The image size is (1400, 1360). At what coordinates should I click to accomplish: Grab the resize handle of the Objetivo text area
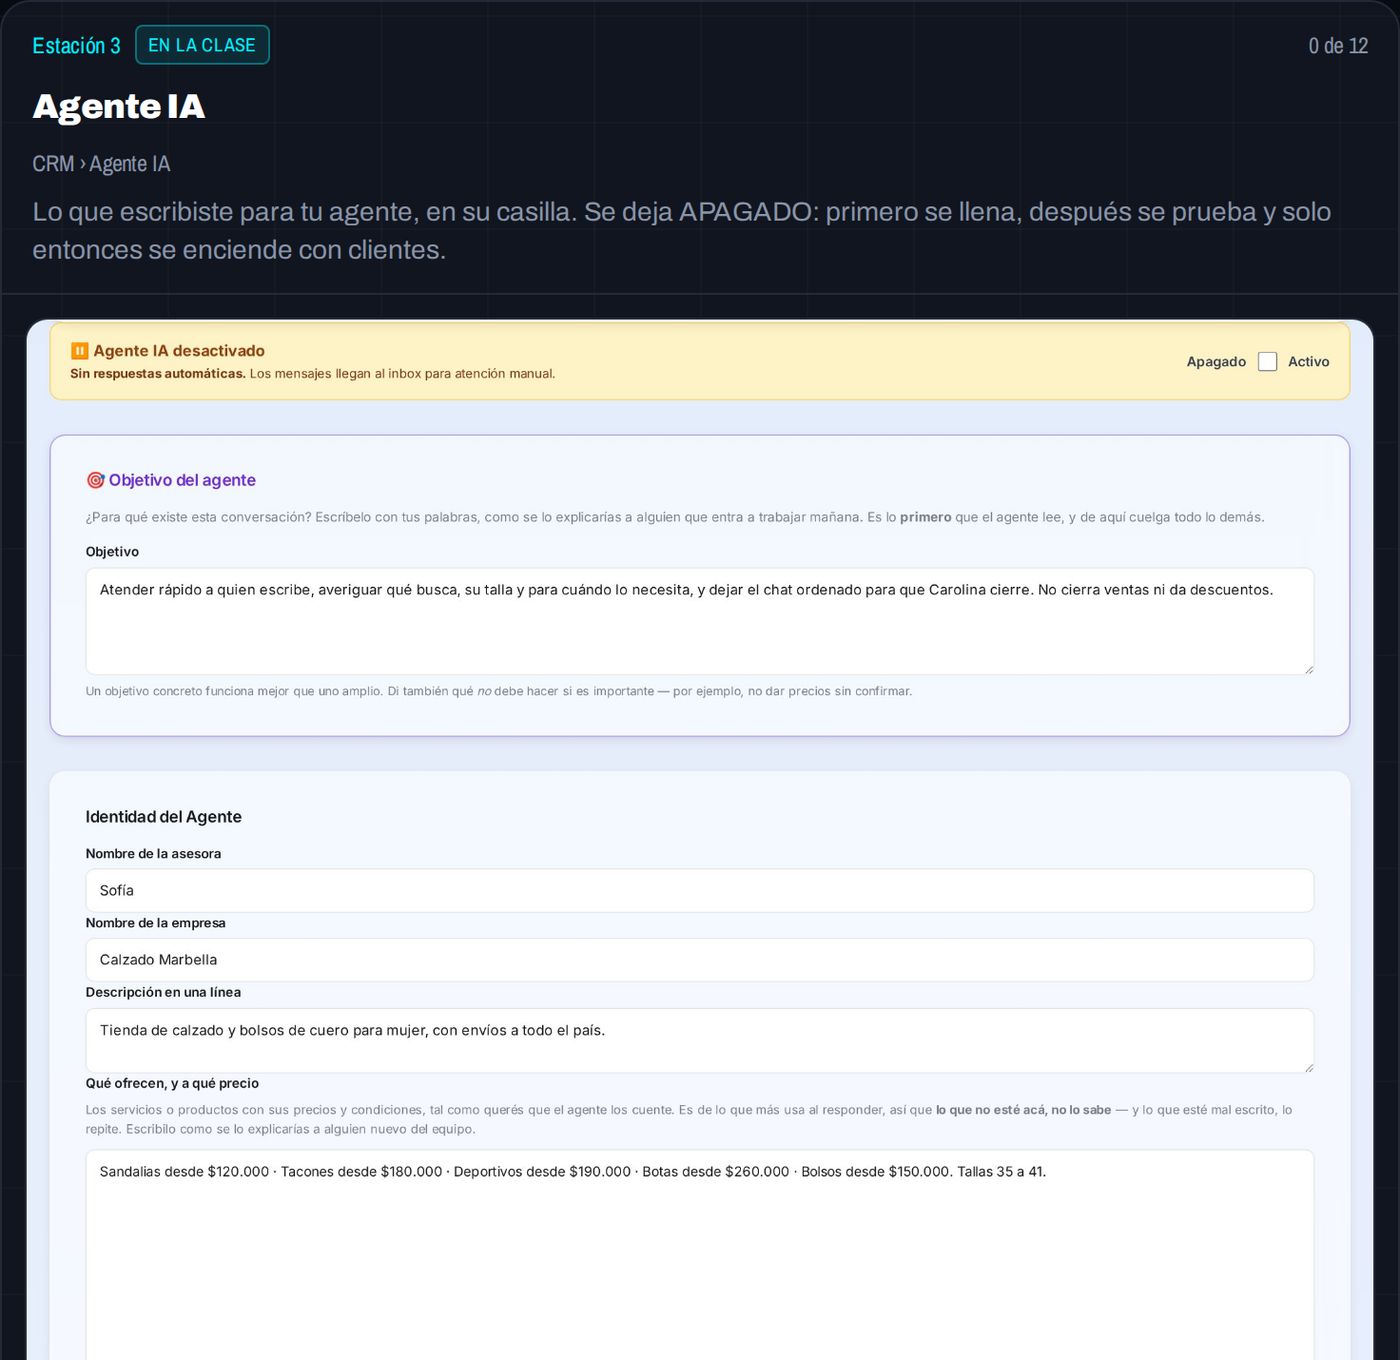tap(1308, 668)
